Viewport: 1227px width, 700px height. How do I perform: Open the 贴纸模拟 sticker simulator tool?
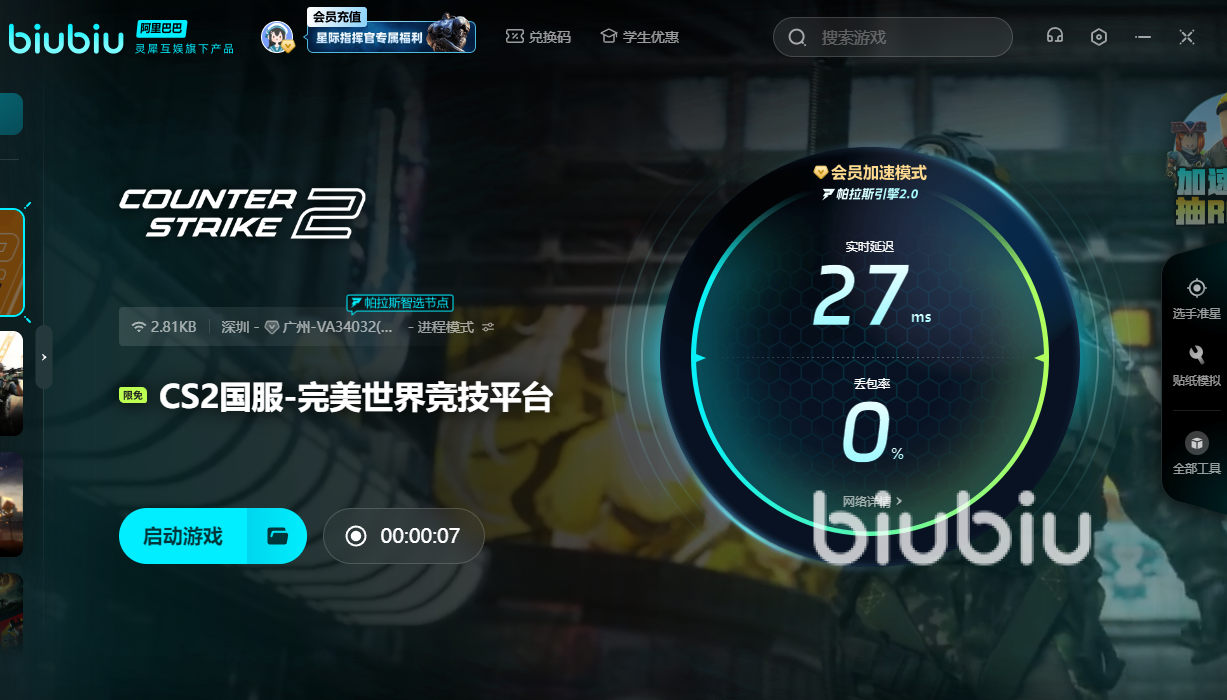(x=1196, y=366)
